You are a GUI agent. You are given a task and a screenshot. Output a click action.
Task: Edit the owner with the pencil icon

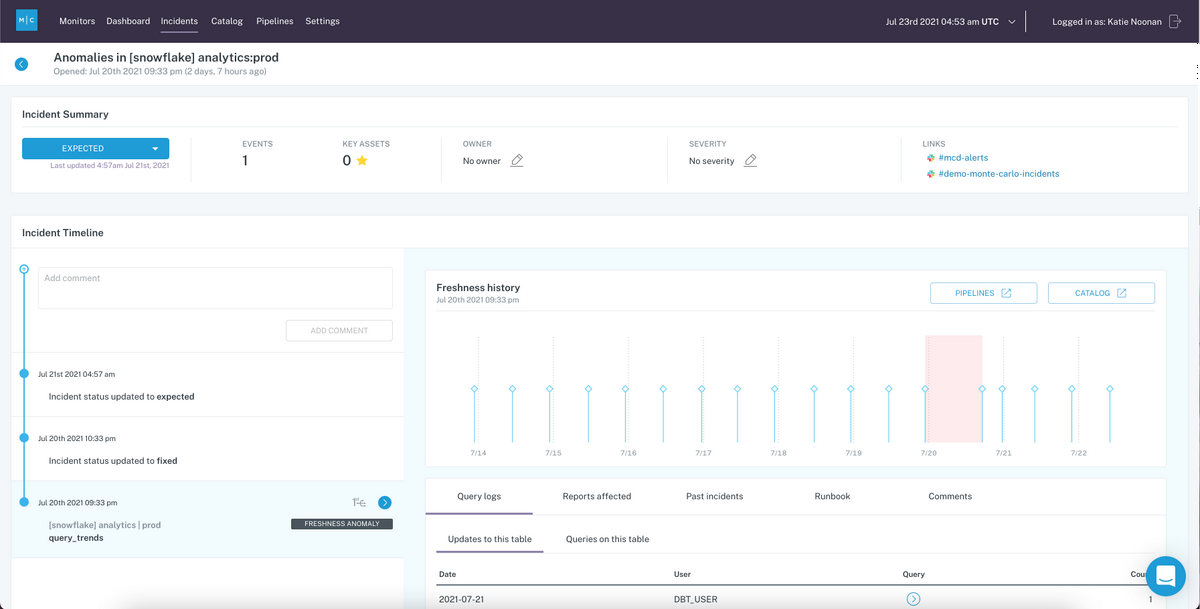[x=517, y=160]
